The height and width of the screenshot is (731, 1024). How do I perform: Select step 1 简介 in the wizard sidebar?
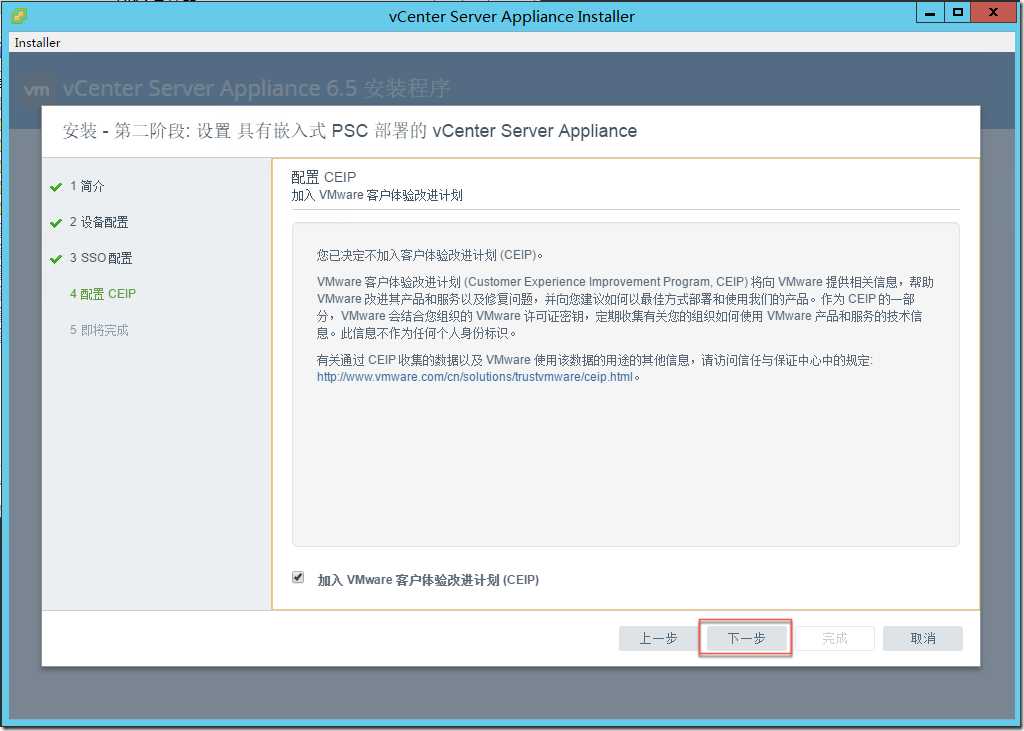click(x=87, y=186)
